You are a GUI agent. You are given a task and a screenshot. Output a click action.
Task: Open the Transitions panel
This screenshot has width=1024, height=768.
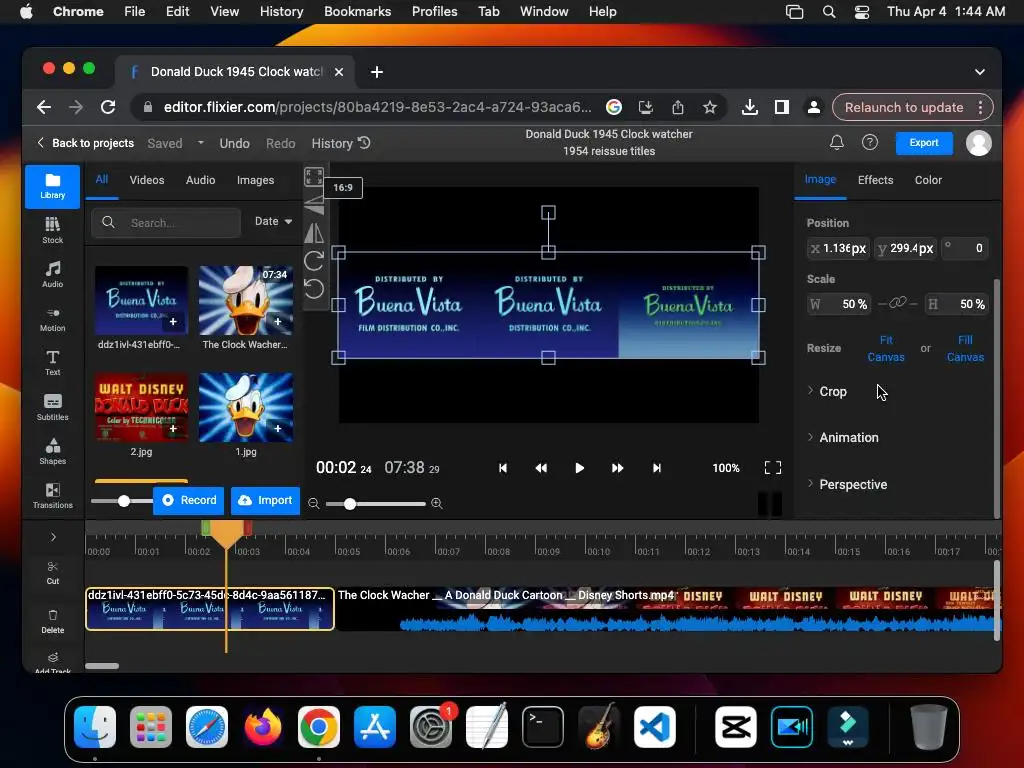click(x=52, y=495)
